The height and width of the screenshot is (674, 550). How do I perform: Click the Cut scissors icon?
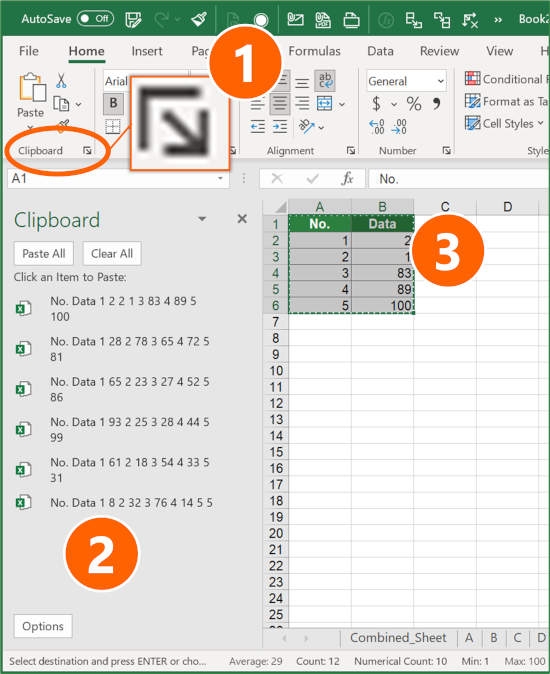61,81
